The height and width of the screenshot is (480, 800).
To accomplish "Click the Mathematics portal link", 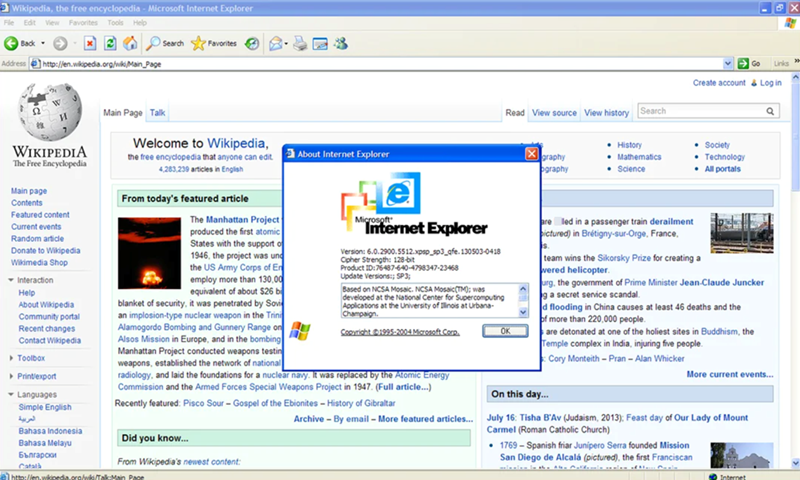I will click(639, 157).
